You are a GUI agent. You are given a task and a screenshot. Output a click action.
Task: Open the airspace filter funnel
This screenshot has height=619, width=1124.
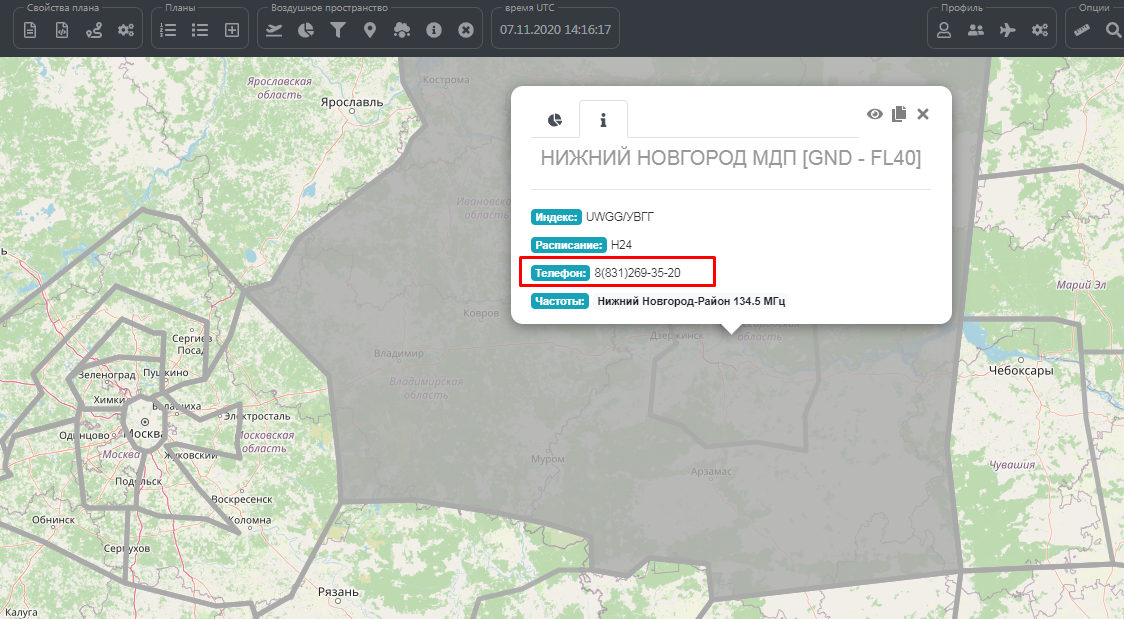tap(338, 30)
